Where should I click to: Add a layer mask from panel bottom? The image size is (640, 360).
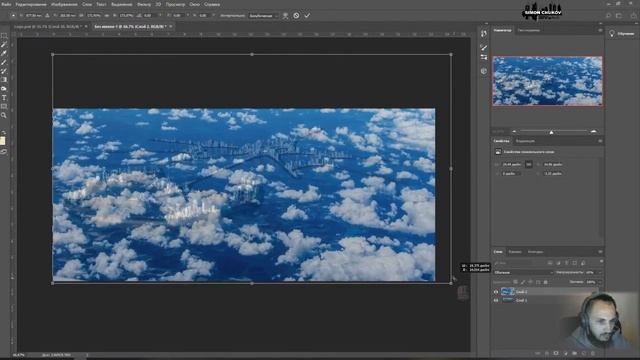tap(556, 353)
